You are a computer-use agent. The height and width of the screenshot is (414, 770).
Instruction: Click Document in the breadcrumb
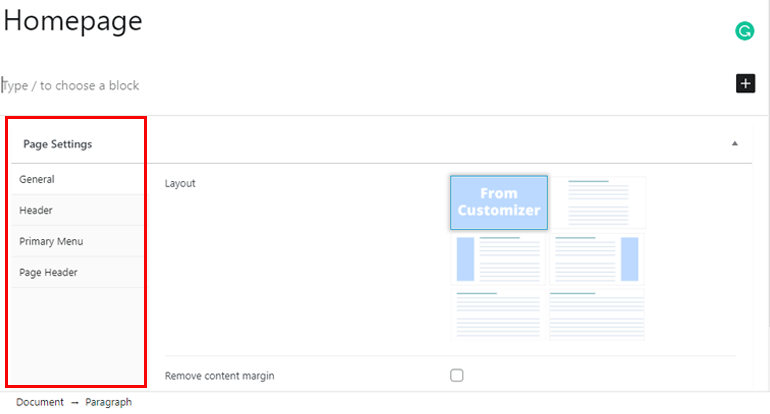coord(40,402)
